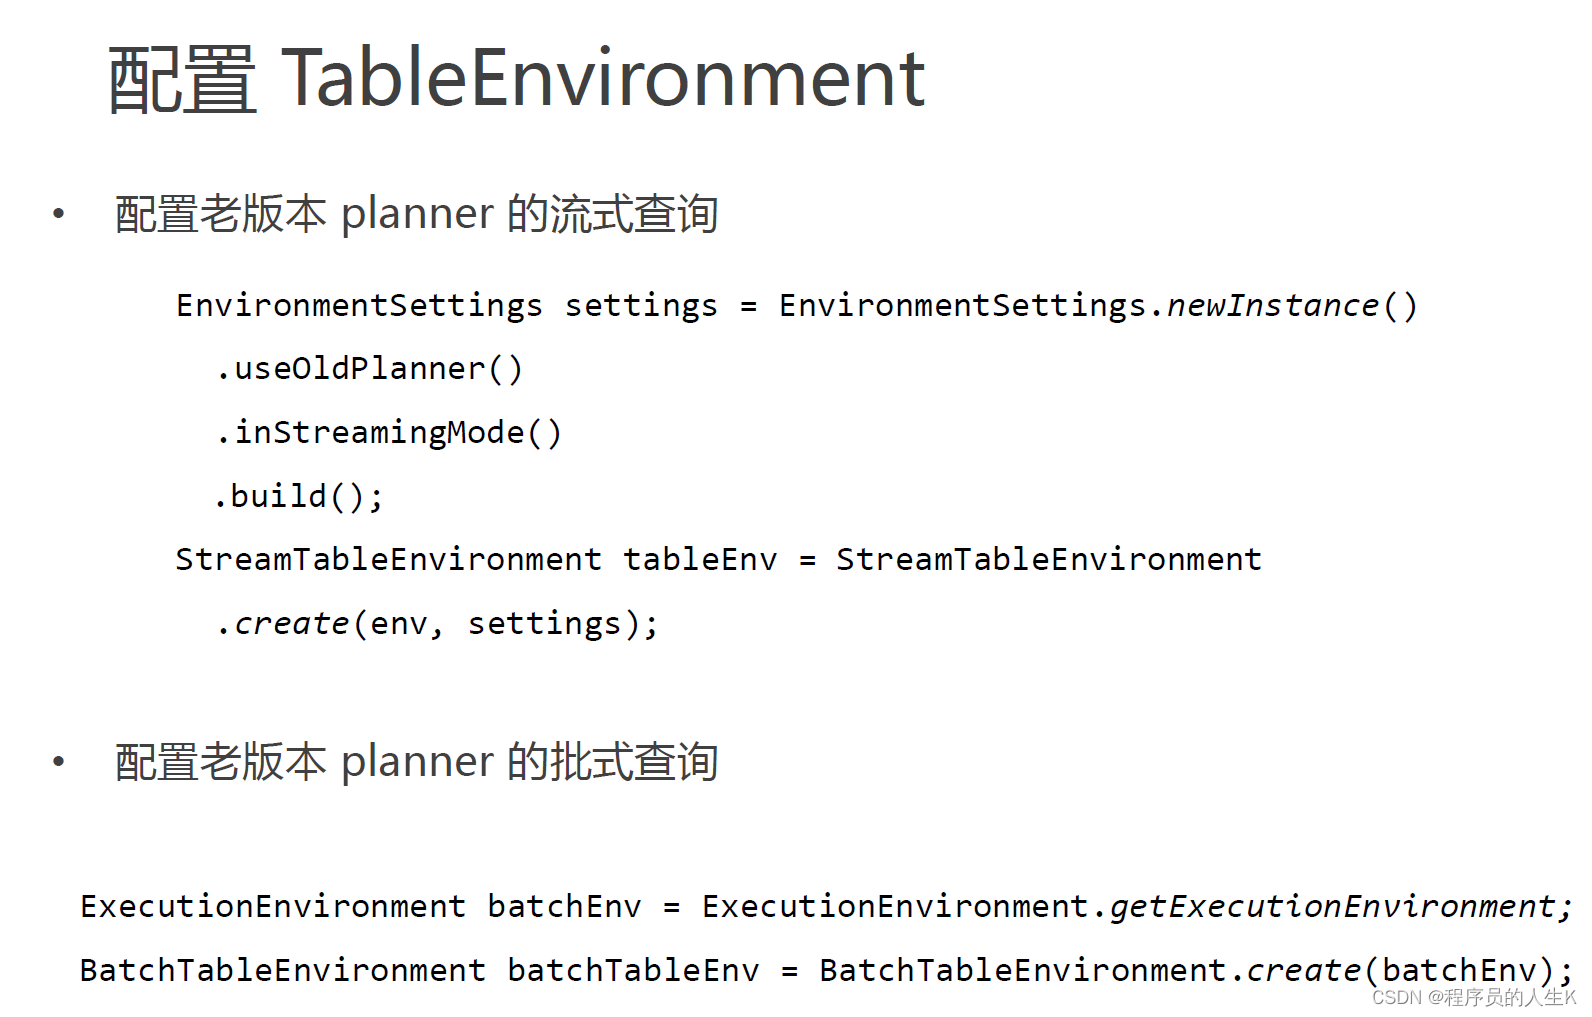The image size is (1592, 1017).
Task: Click the italic newInstance method name
Action: click(1272, 305)
